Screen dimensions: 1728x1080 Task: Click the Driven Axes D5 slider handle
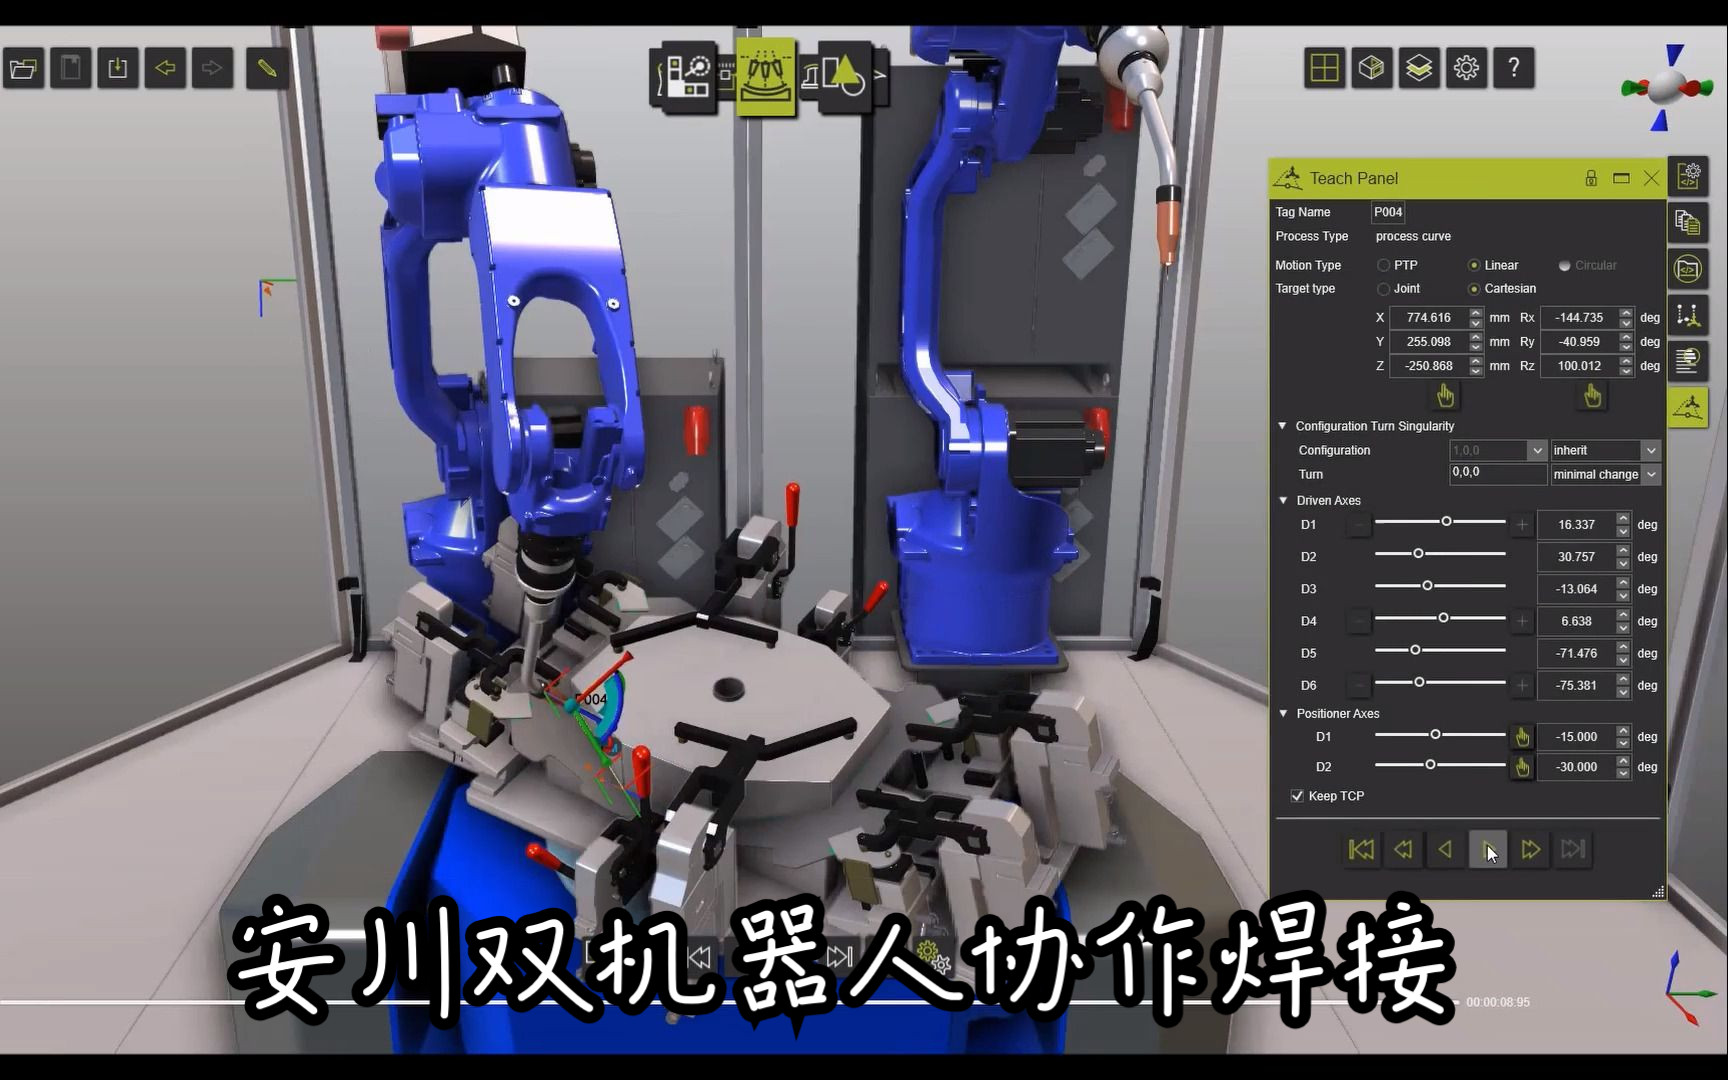pos(1415,650)
